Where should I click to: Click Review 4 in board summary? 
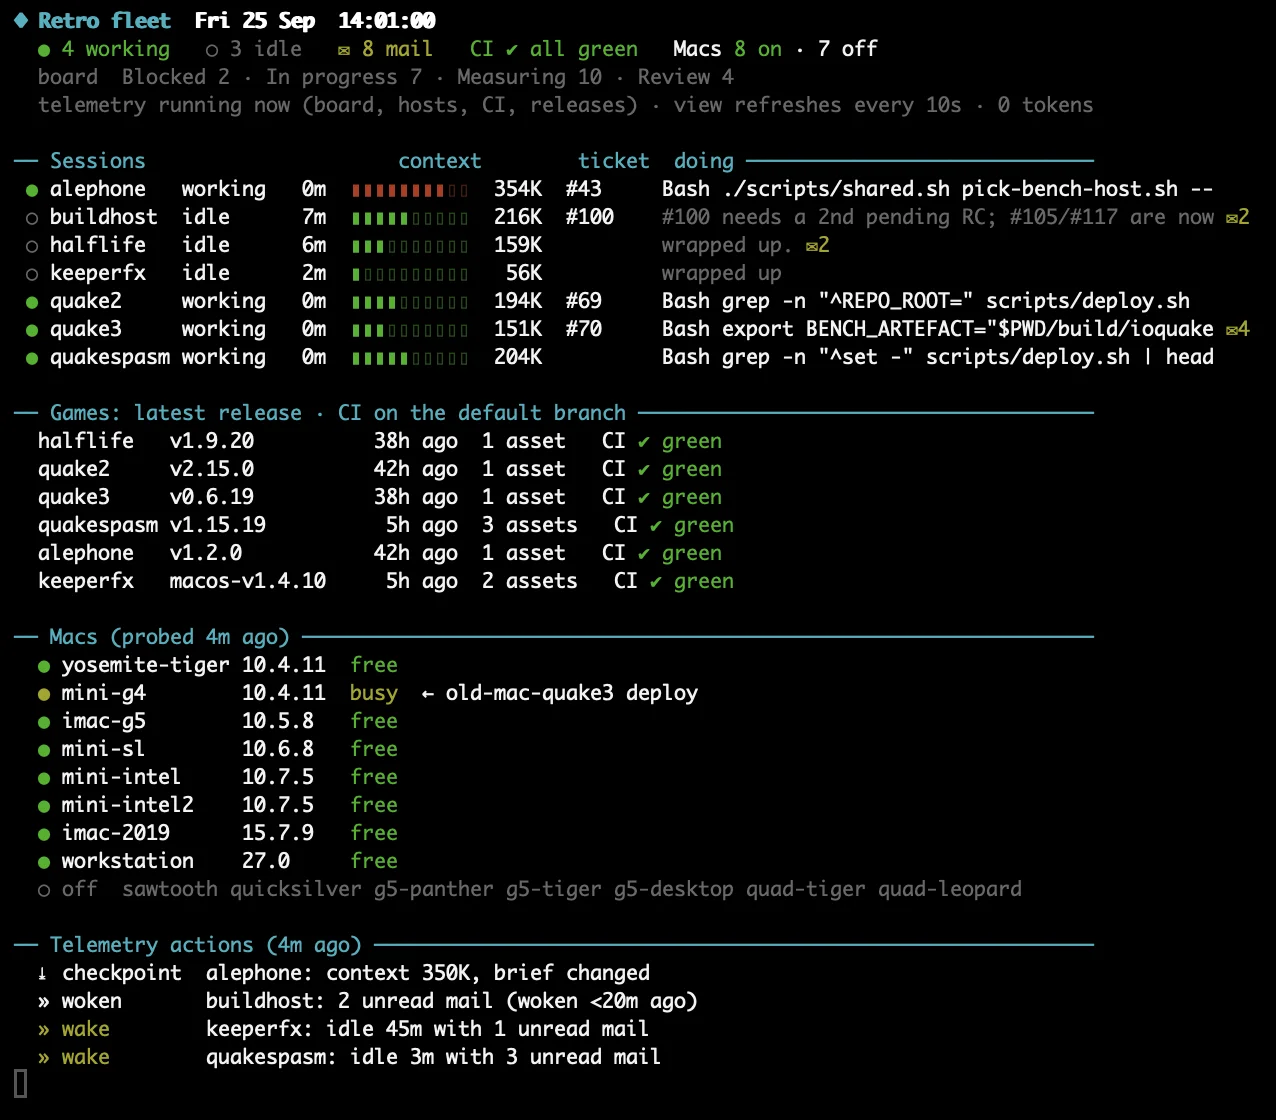pos(686,77)
